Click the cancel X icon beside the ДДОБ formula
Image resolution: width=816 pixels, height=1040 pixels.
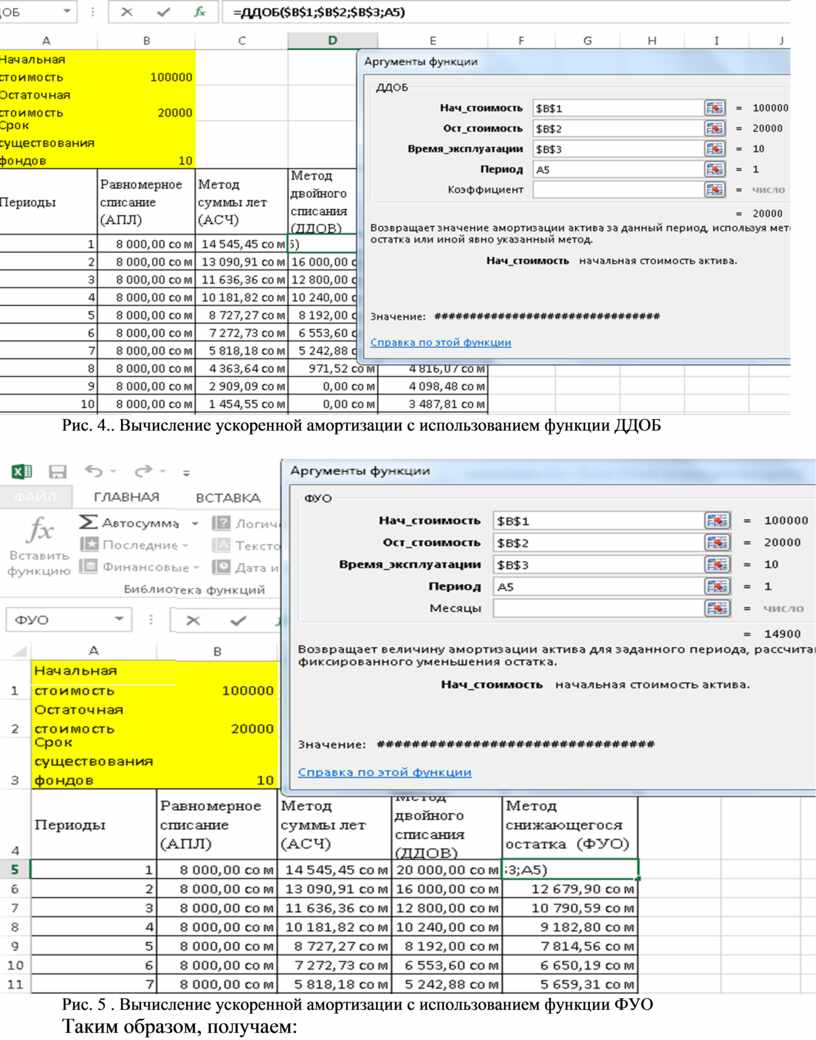click(127, 12)
